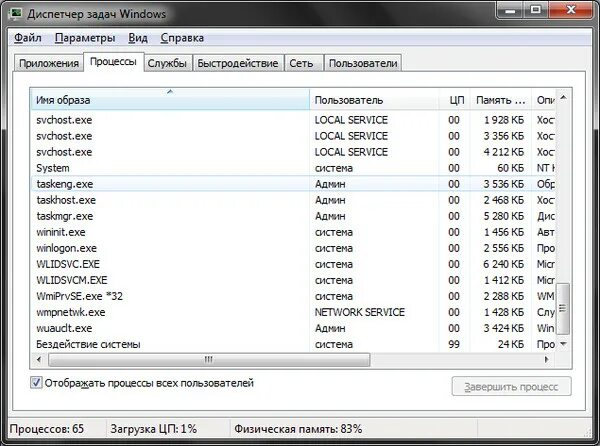
Task: Select the WLIDSVC.EXE process
Action: click(293, 264)
